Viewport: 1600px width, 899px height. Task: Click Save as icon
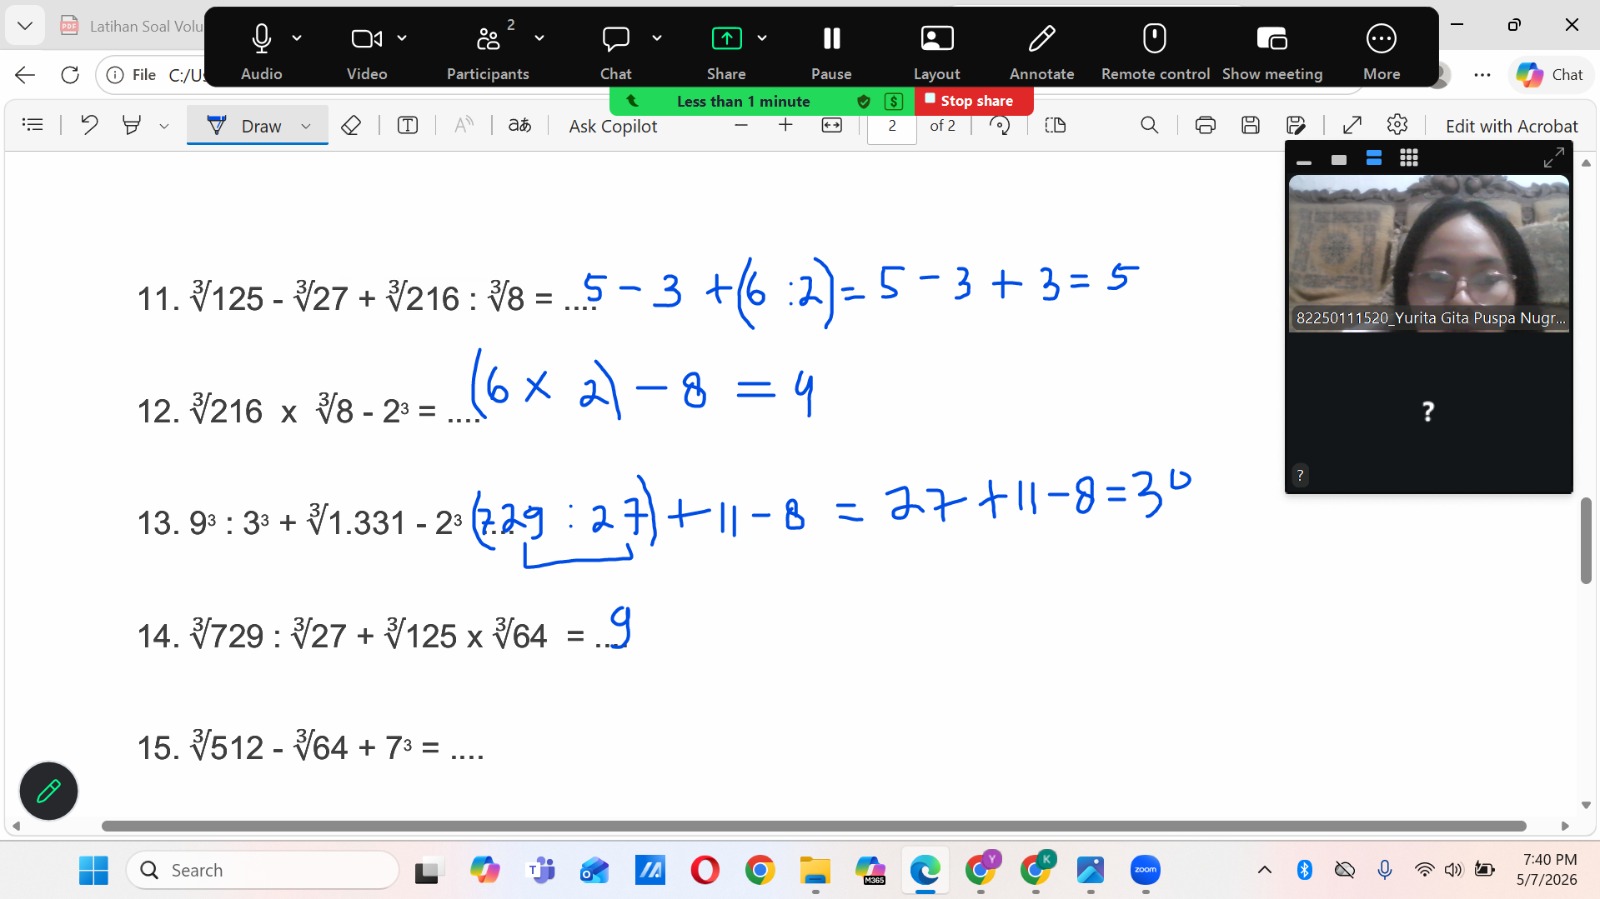tap(1296, 125)
